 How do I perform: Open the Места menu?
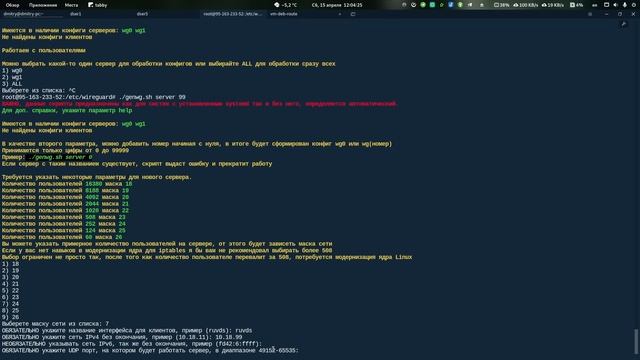[x=71, y=5]
